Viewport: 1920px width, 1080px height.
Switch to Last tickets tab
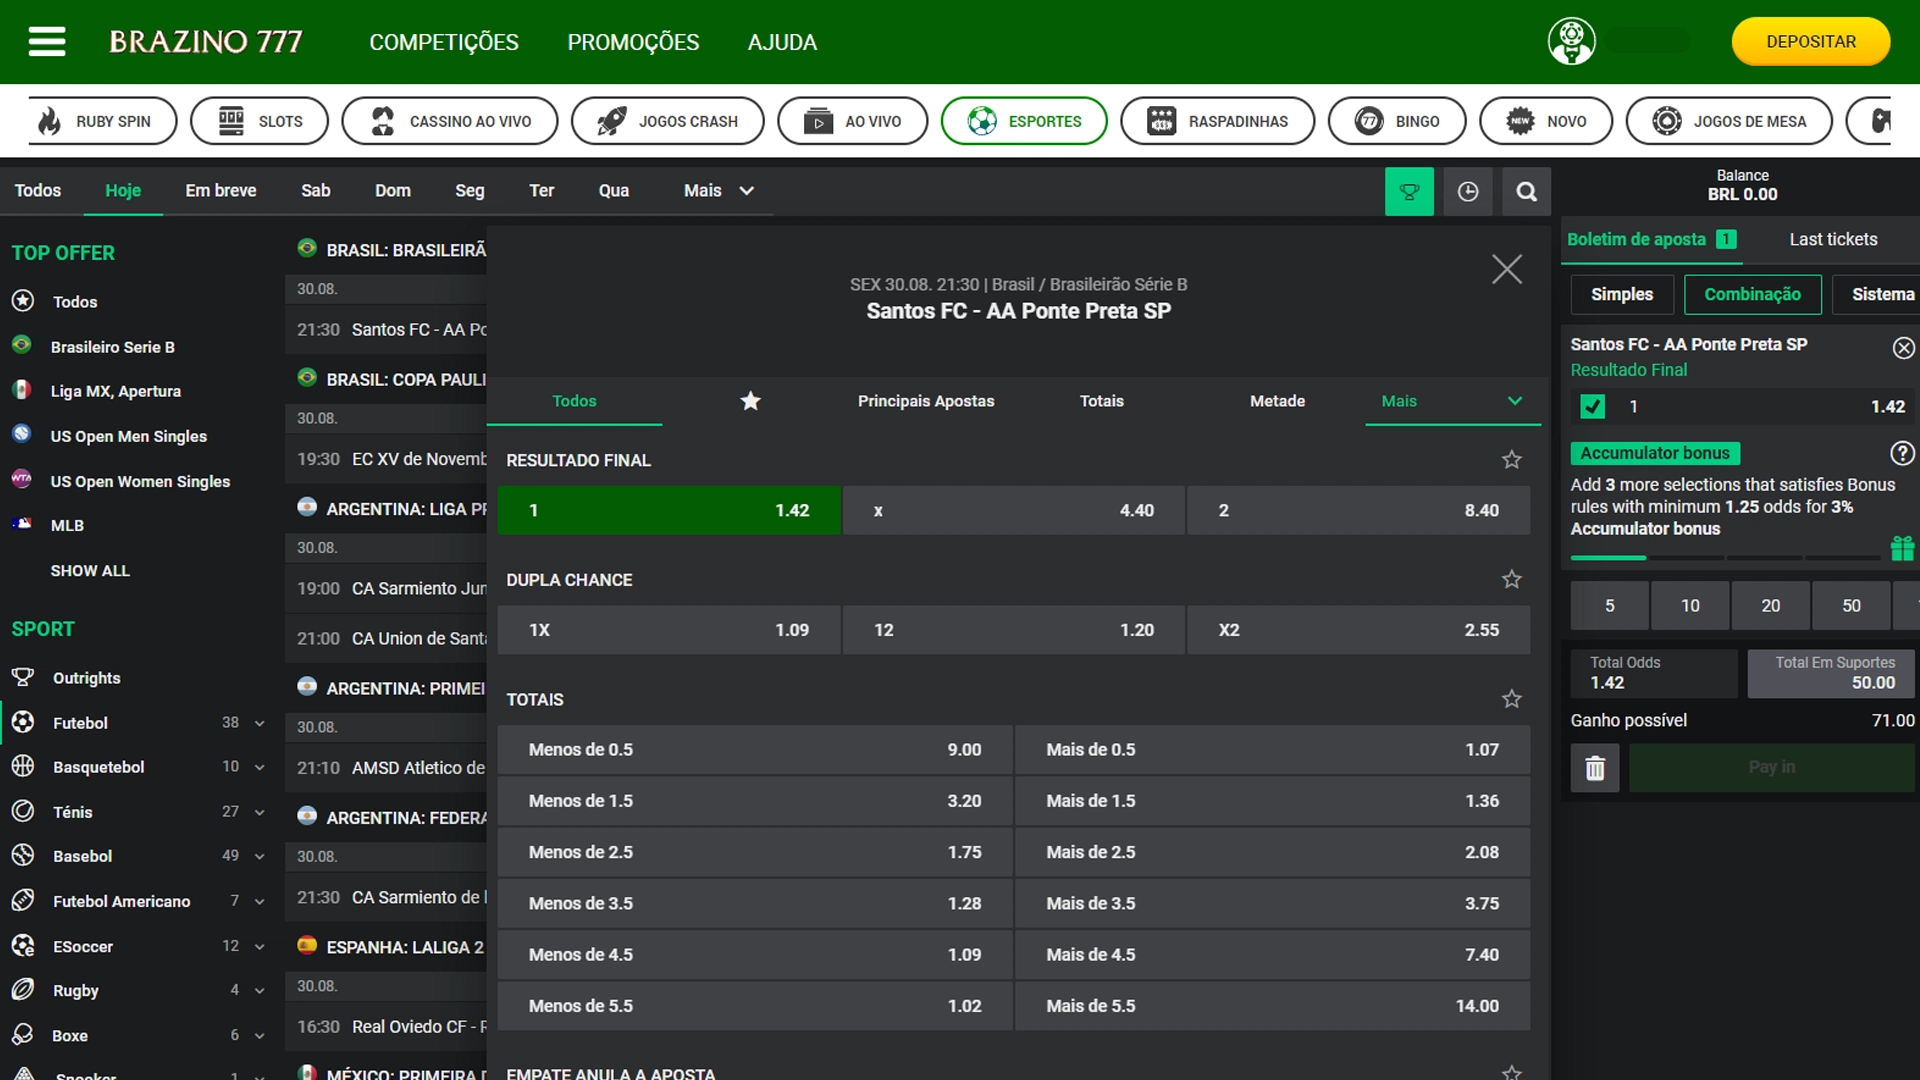(x=1833, y=239)
